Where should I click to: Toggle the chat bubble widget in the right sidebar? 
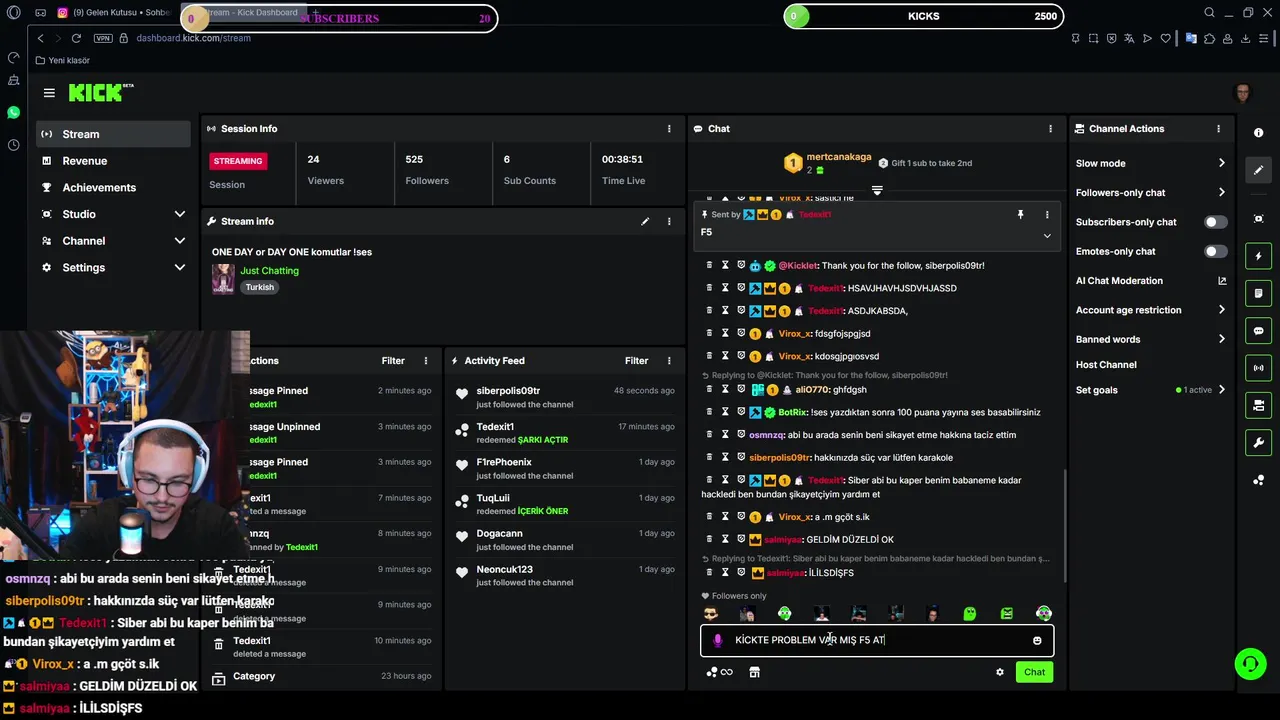pyautogui.click(x=1258, y=331)
